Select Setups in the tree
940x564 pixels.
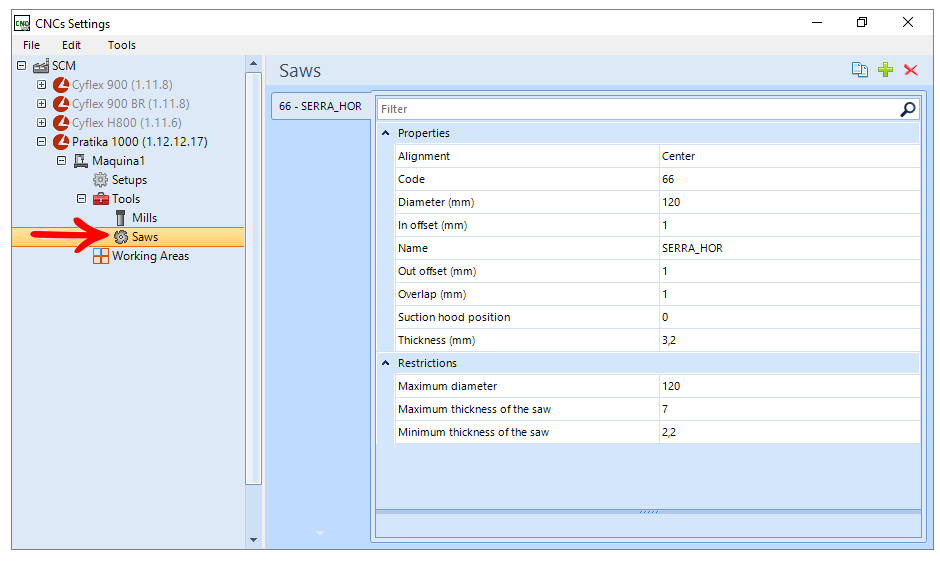tap(129, 180)
